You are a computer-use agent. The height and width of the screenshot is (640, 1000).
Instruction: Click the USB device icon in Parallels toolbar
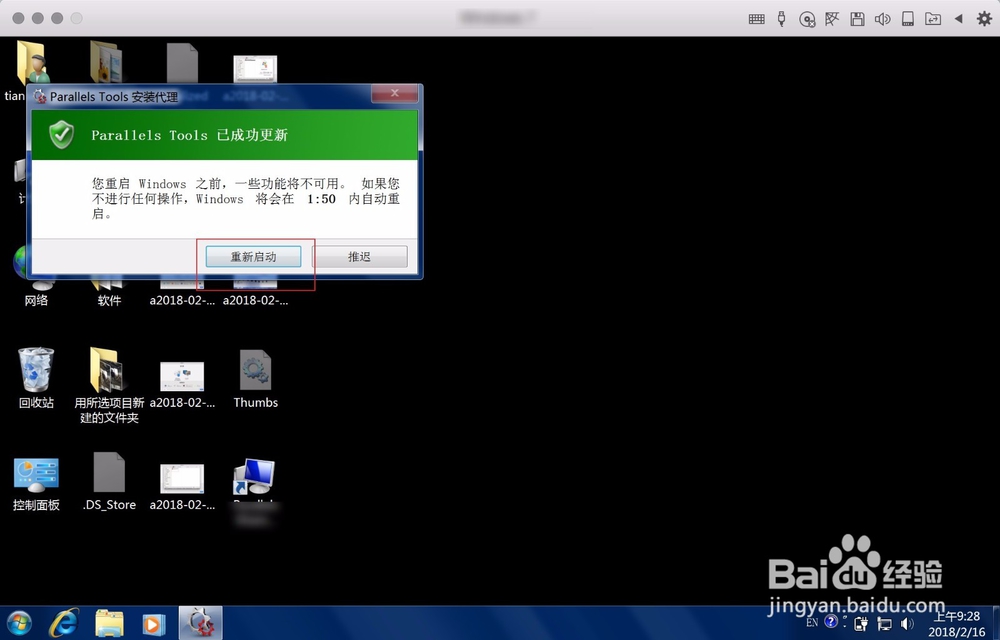tap(782, 18)
